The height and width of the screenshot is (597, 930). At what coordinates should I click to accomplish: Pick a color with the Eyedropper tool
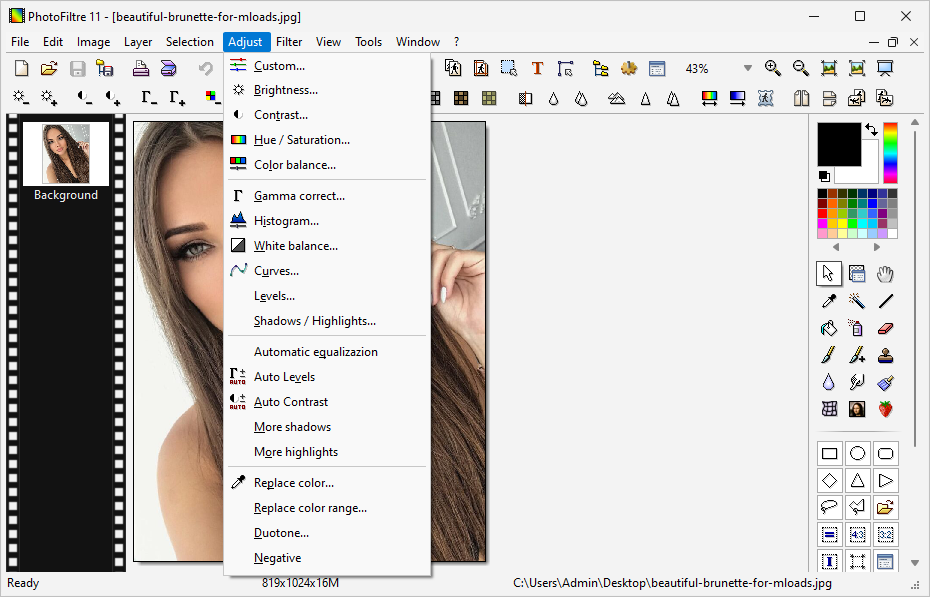(x=828, y=300)
